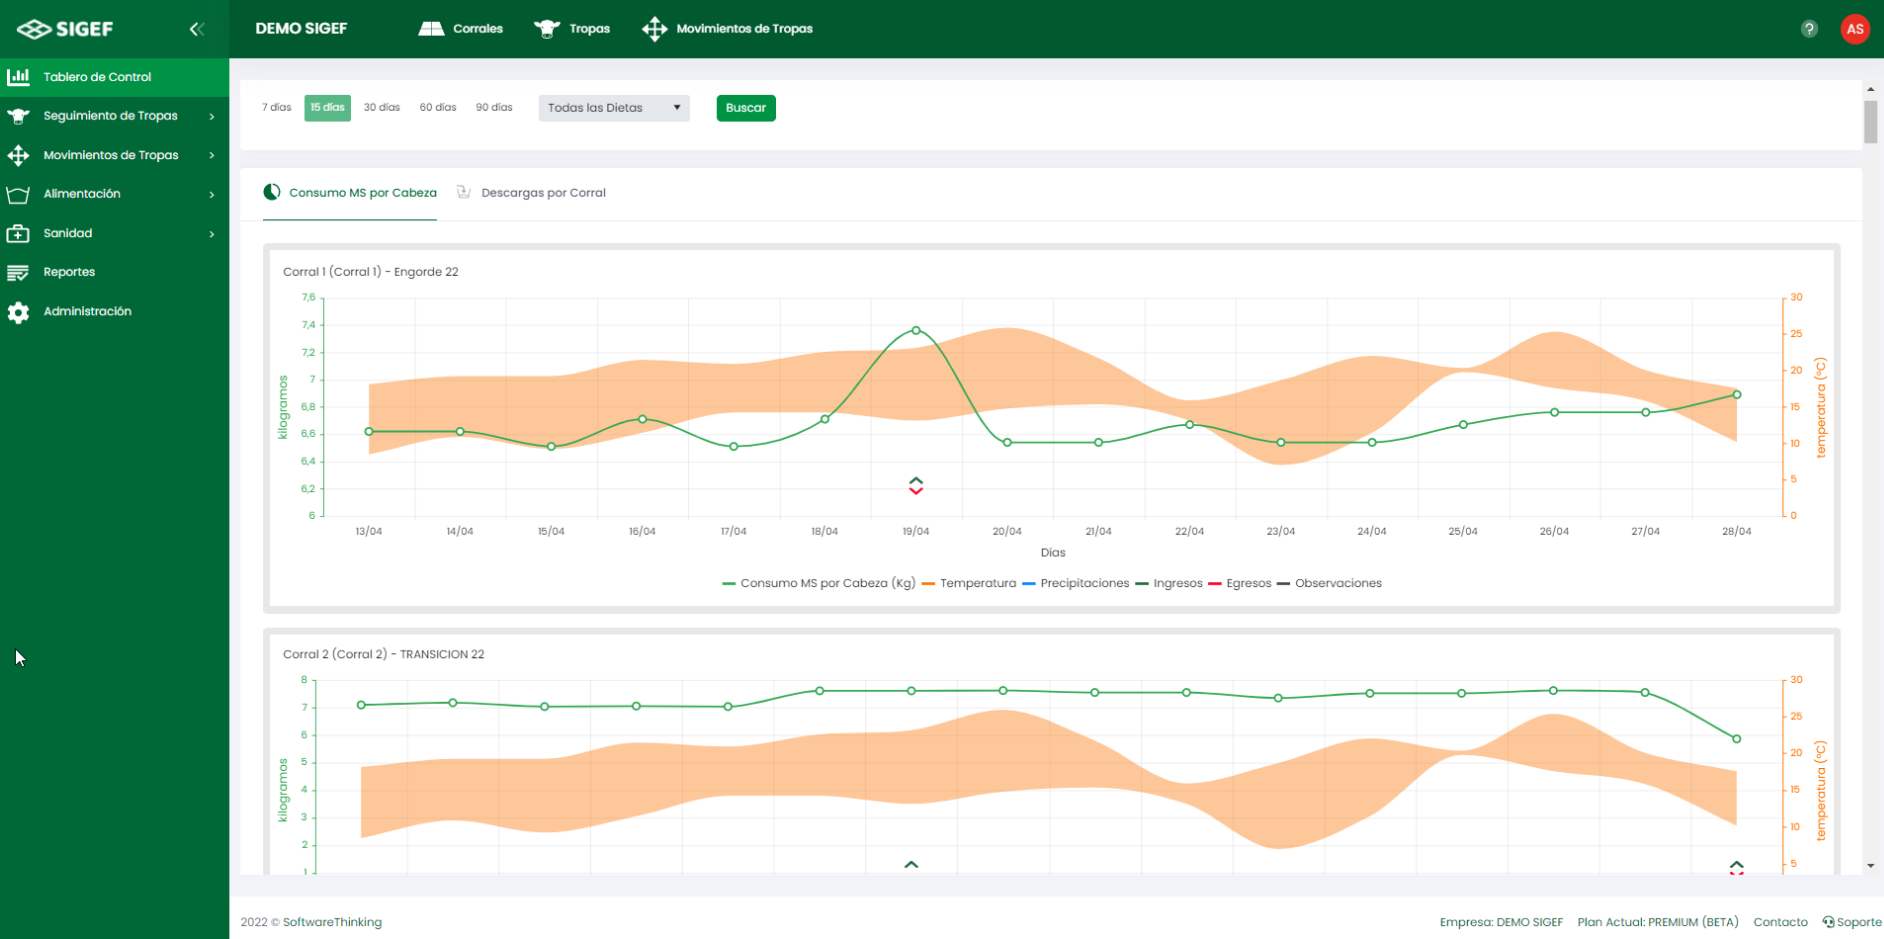Open the Contacto link in footer
The image size is (1884, 939).
click(1780, 922)
